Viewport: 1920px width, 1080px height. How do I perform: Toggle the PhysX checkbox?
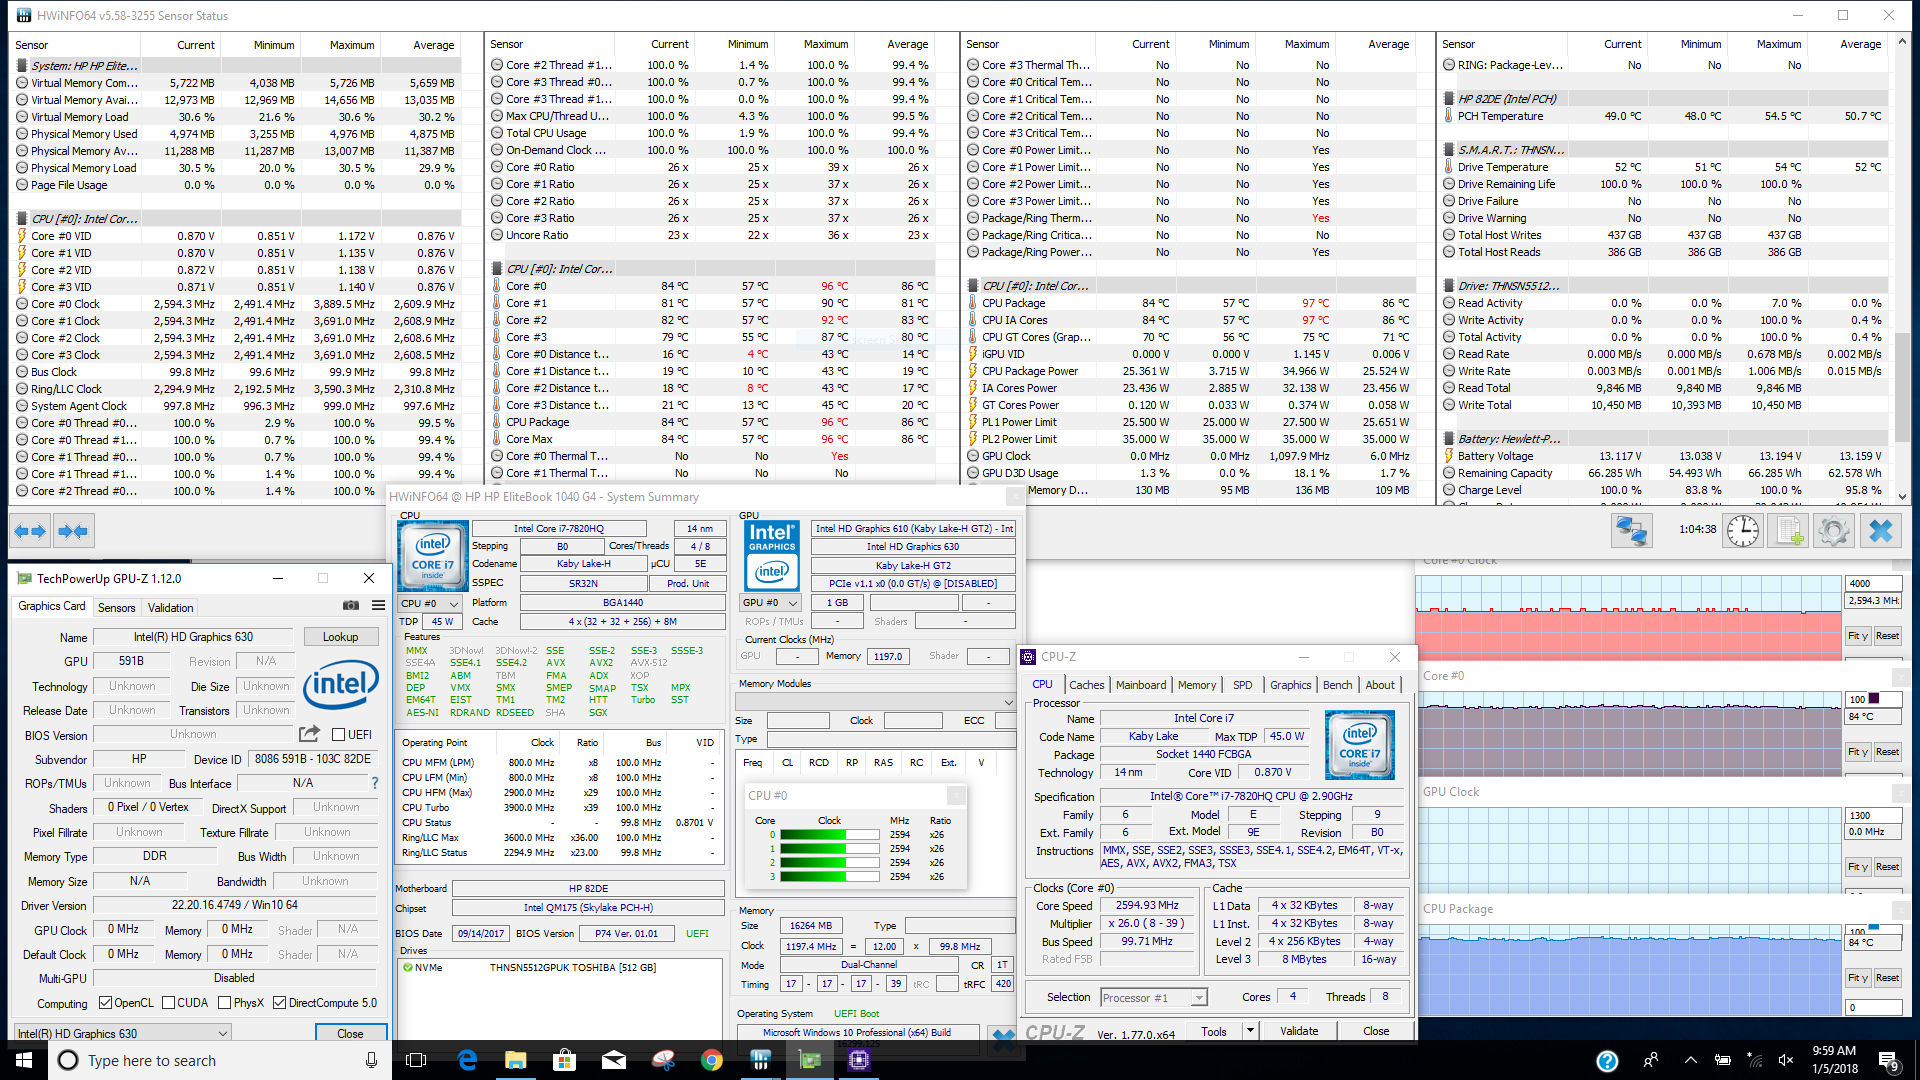point(225,1003)
